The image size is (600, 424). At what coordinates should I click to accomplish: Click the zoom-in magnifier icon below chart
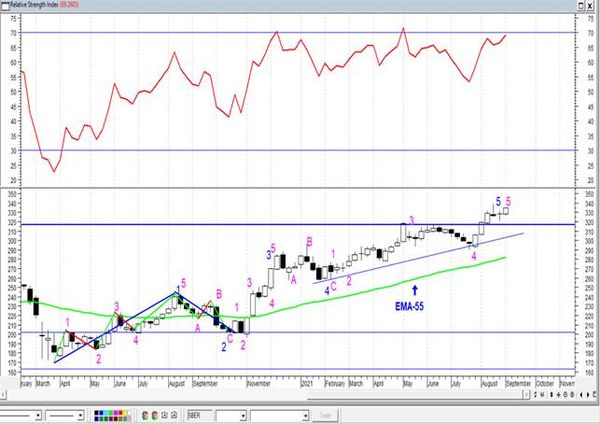(x=565, y=395)
